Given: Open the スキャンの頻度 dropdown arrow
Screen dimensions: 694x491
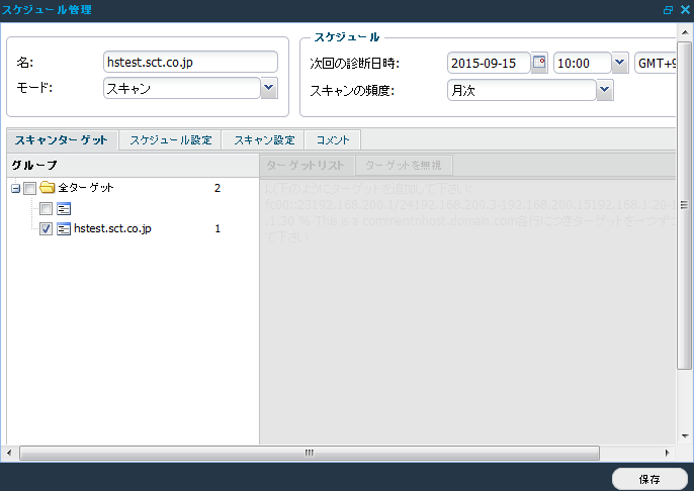Looking at the screenshot, I should click(605, 90).
